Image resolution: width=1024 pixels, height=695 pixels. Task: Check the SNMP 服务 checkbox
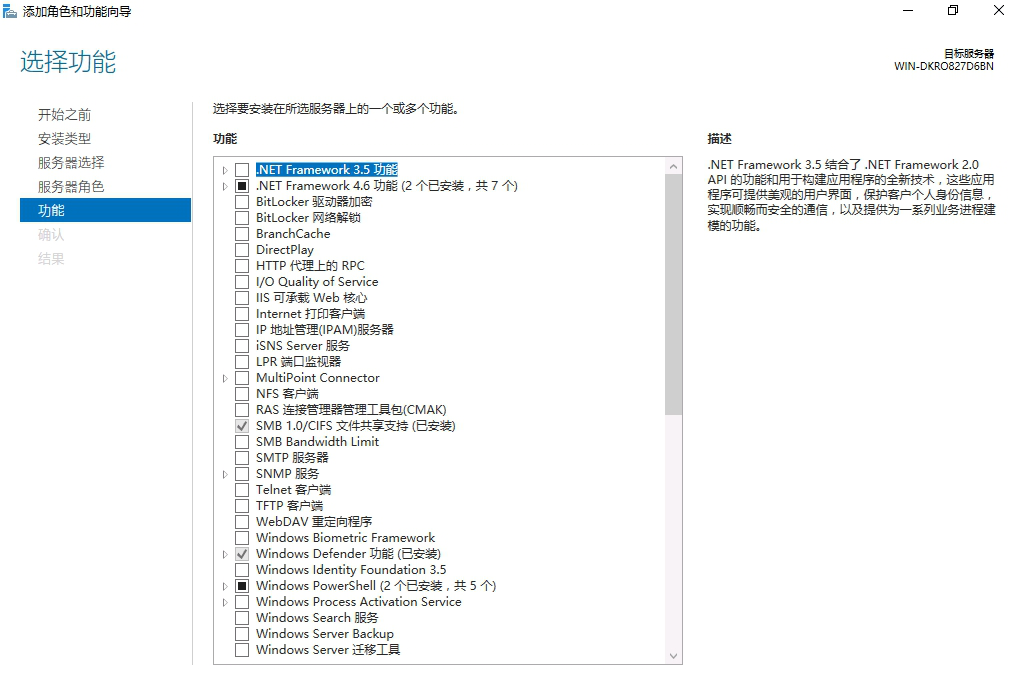[242, 474]
